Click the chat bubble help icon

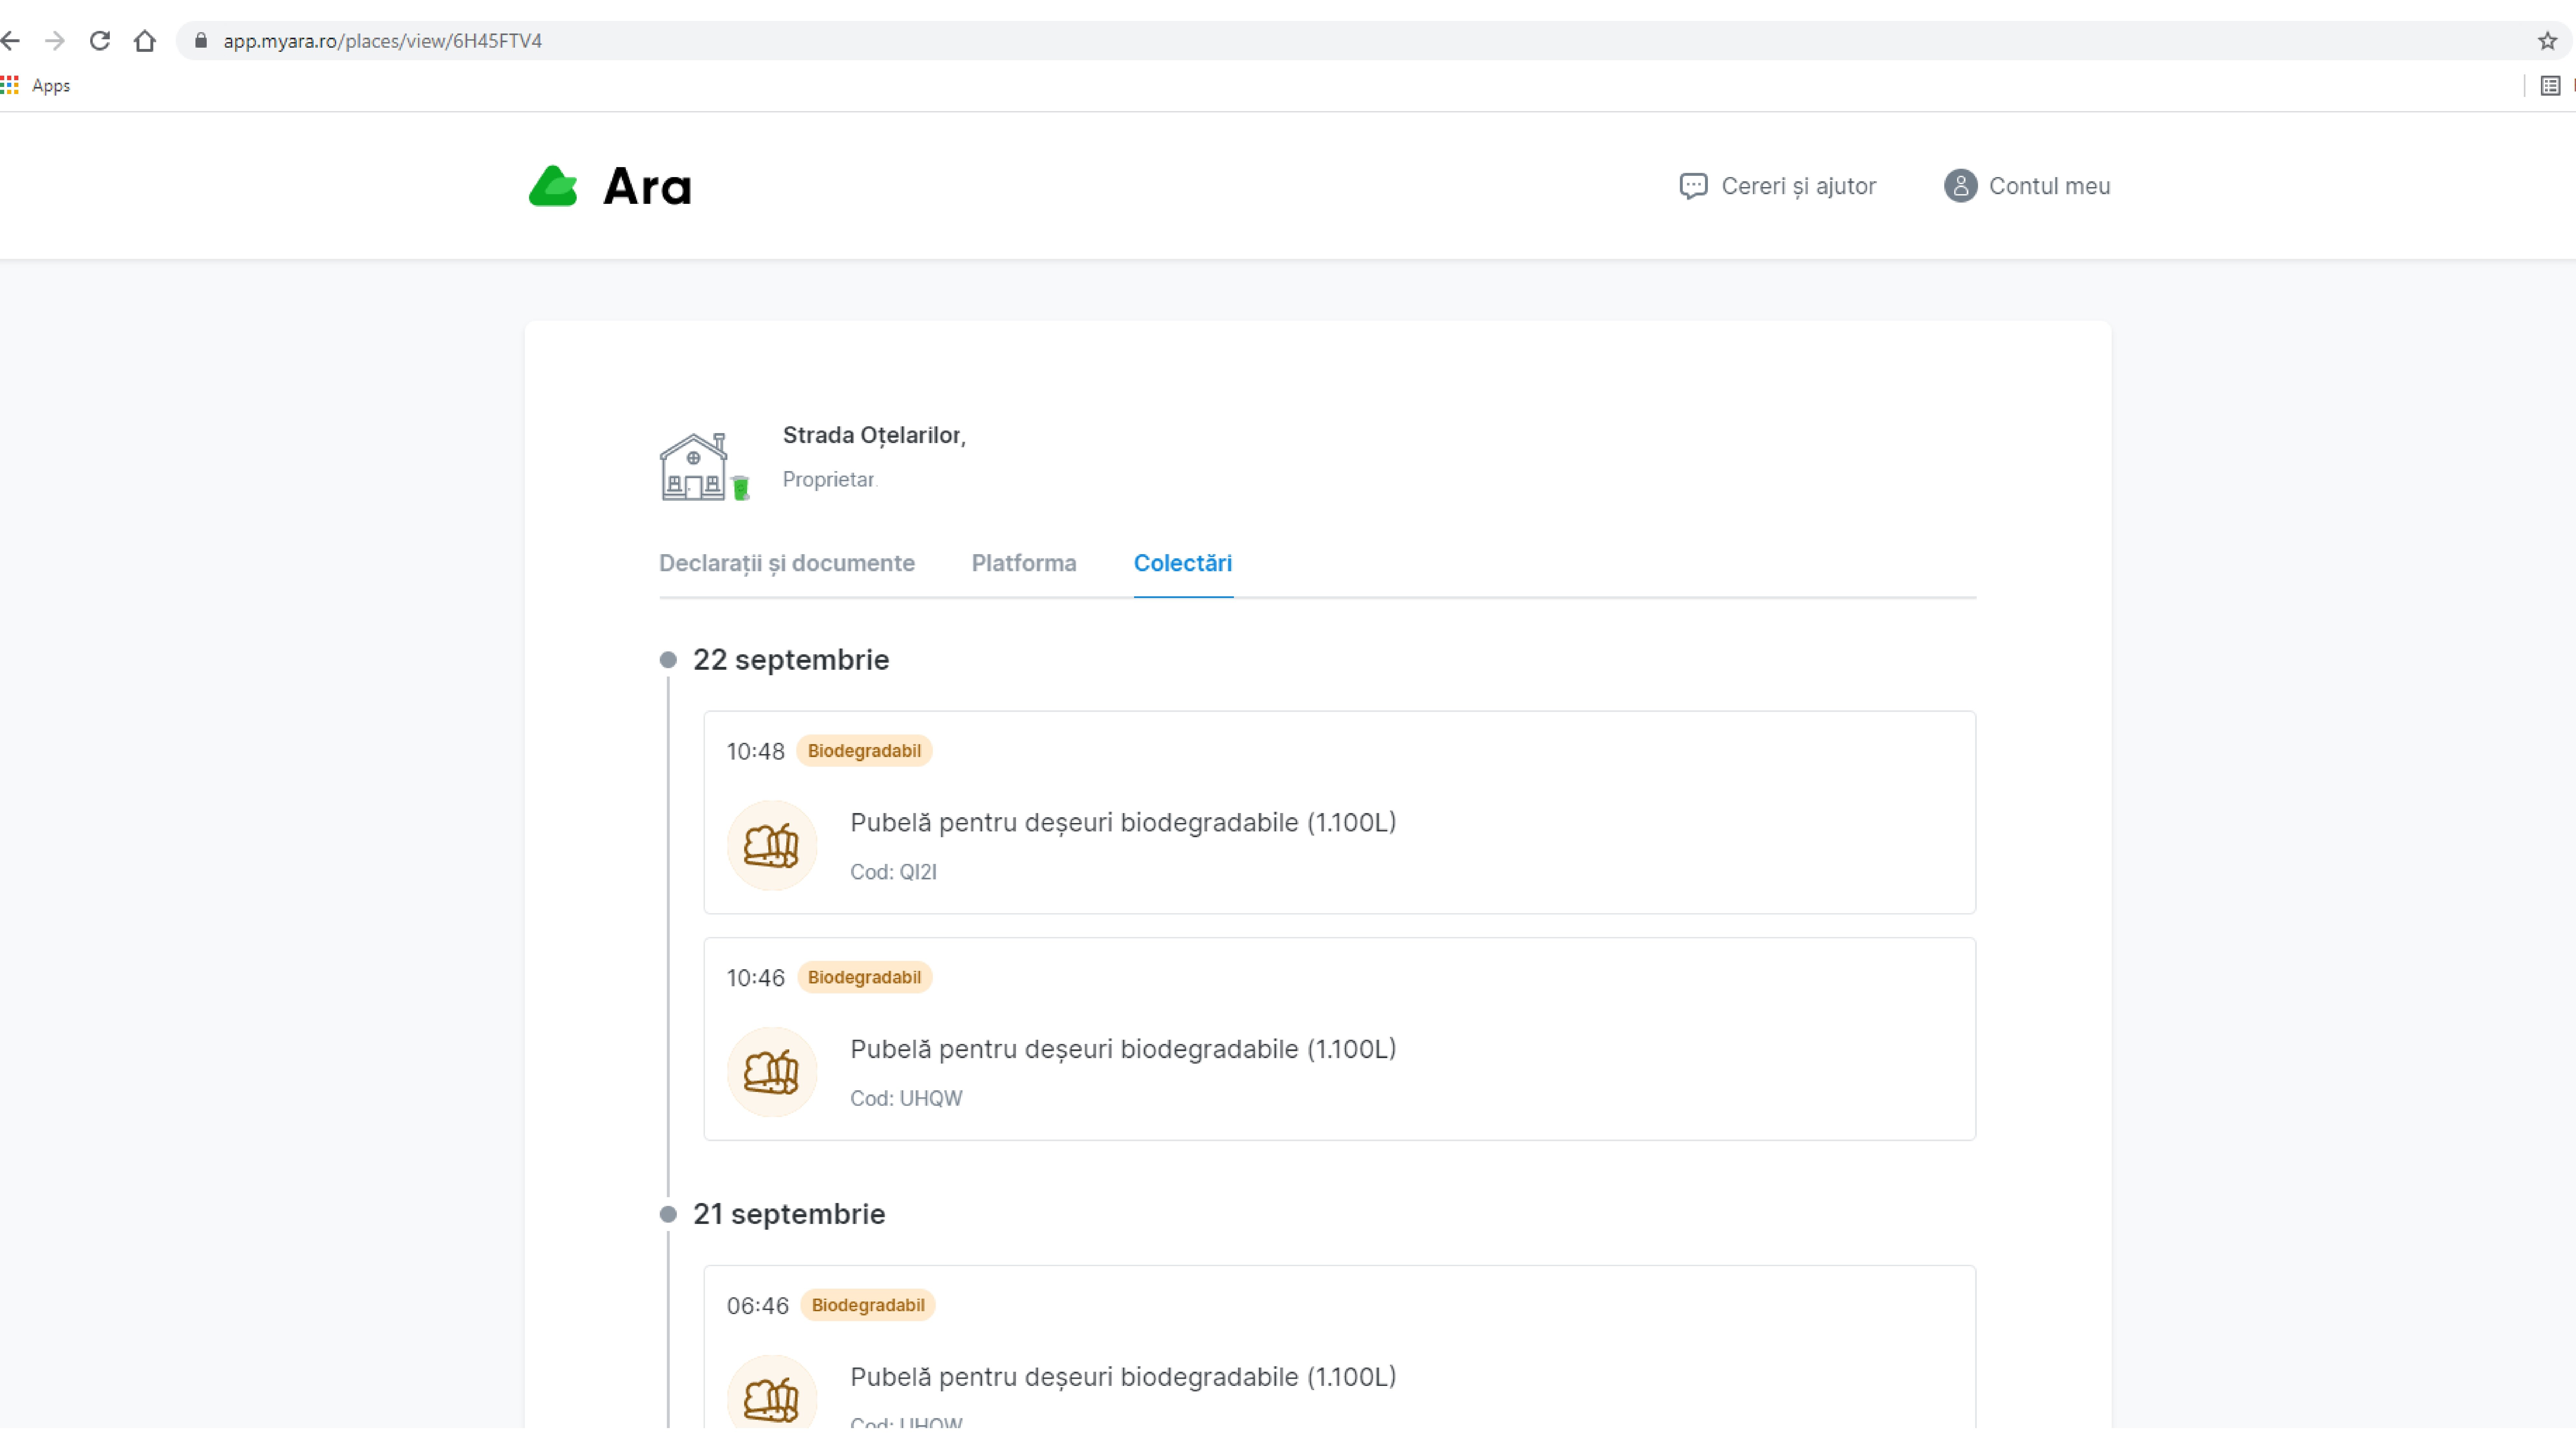pyautogui.click(x=1693, y=186)
